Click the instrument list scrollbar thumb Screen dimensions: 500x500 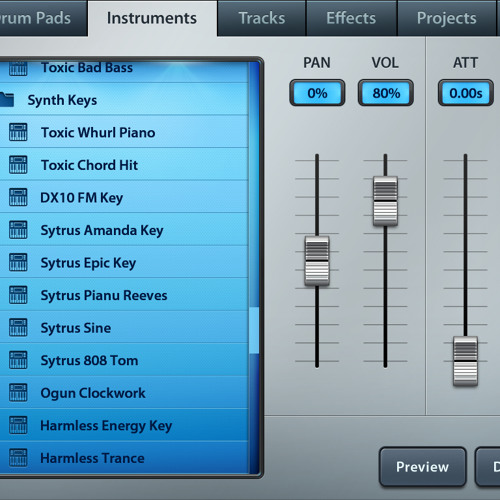point(254,330)
